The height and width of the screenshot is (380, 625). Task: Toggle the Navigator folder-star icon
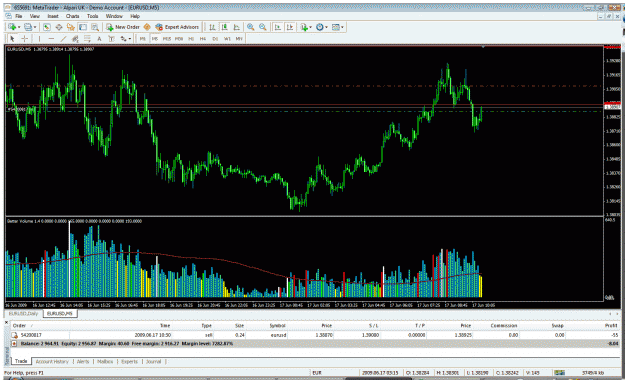pos(71,27)
